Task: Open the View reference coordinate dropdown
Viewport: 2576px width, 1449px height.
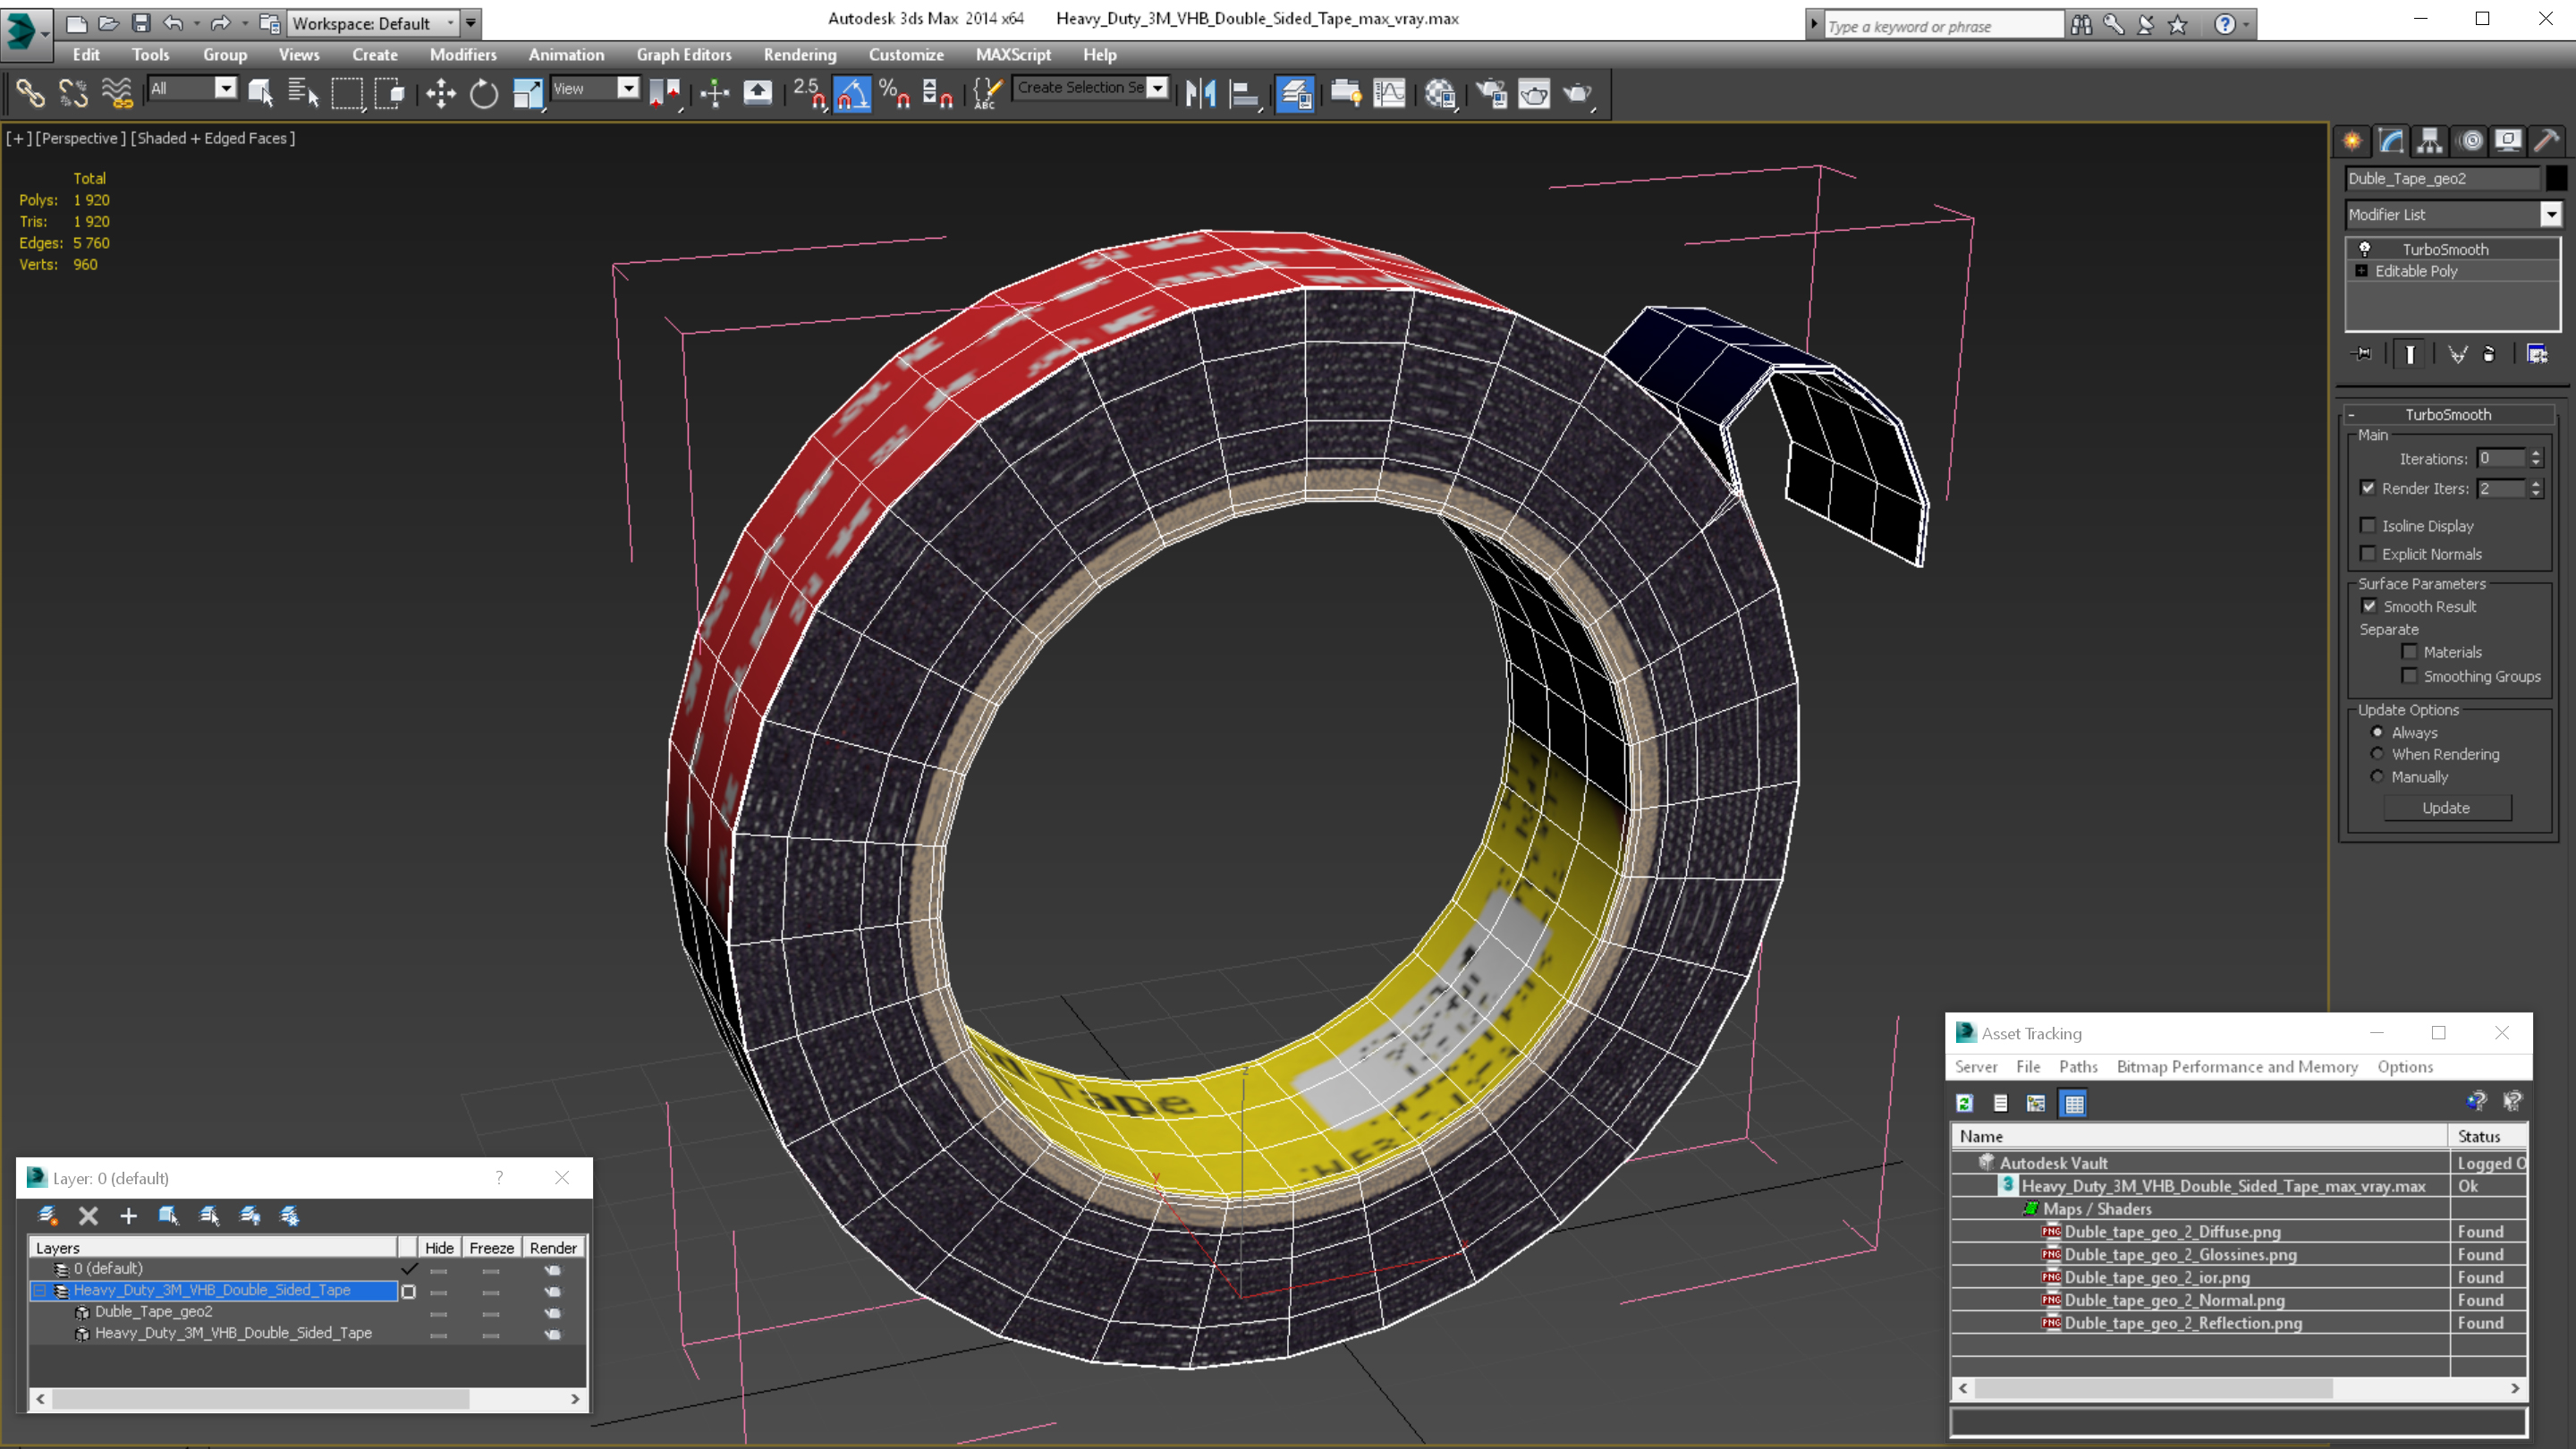Action: [628, 88]
